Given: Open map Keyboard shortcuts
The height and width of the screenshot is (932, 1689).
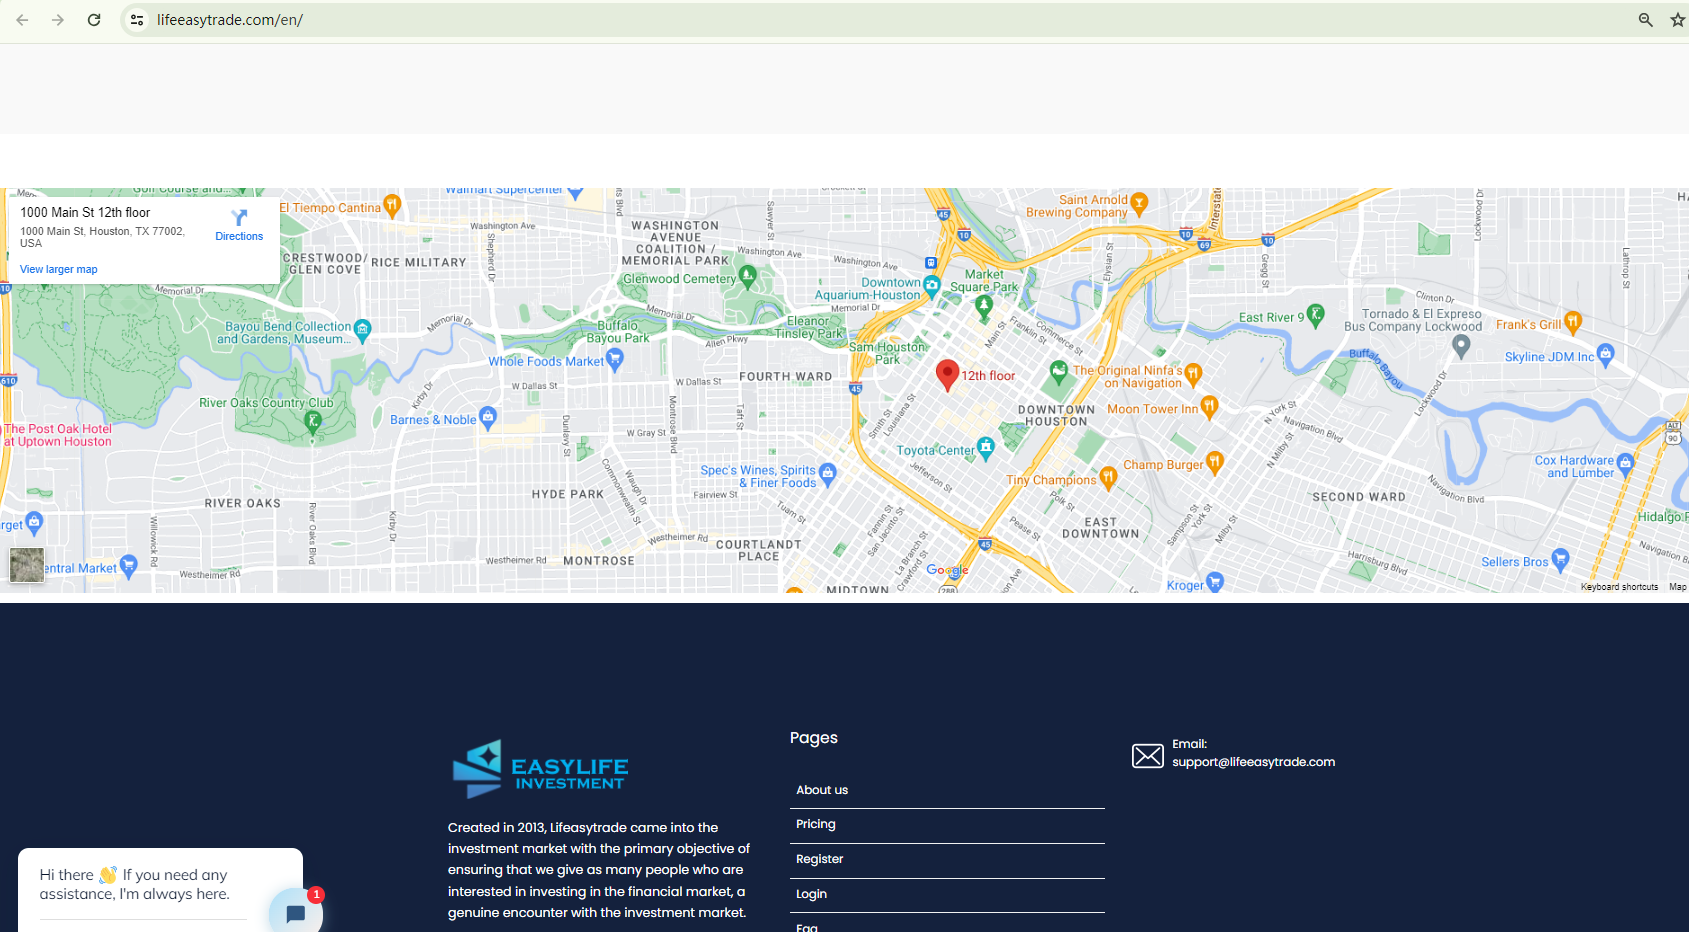Looking at the screenshot, I should [1619, 587].
